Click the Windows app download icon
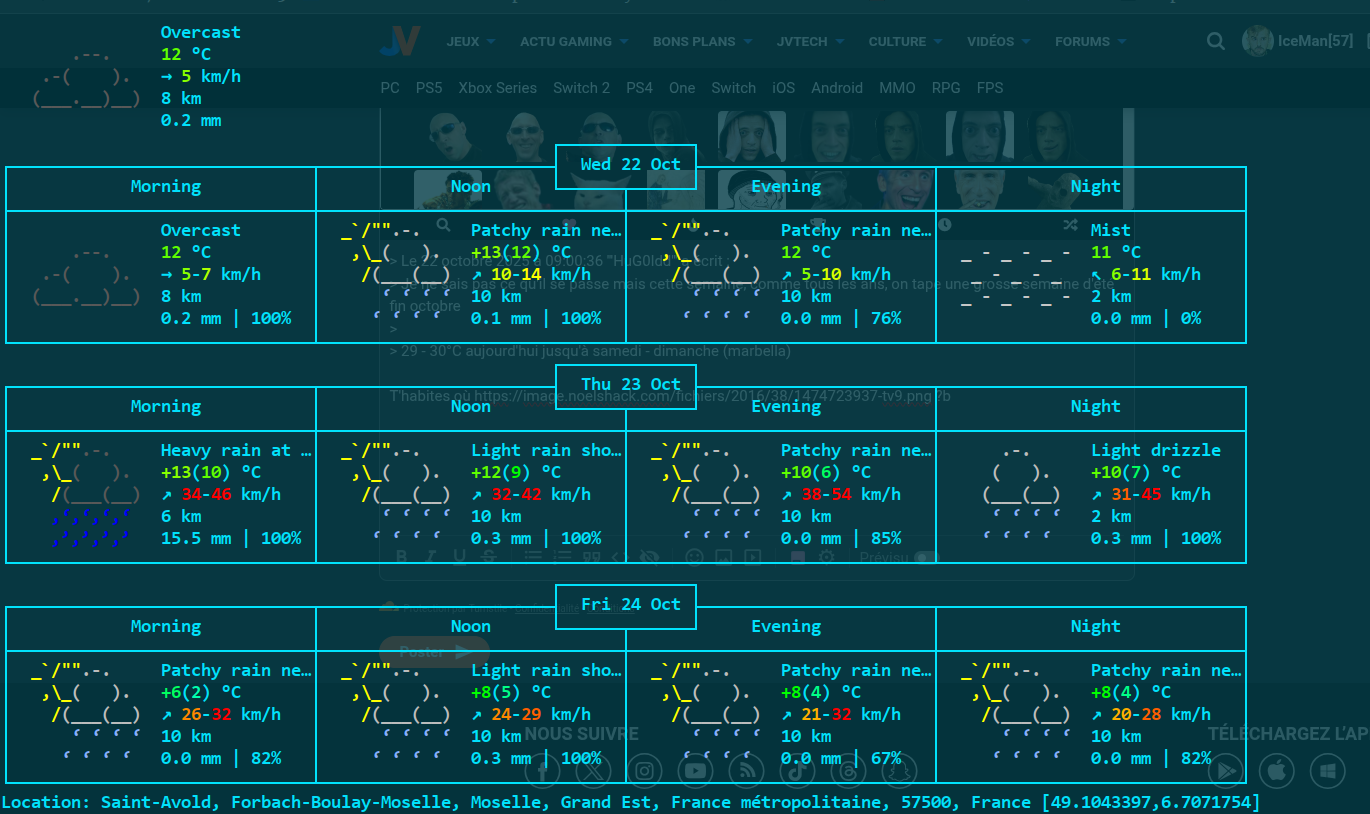Image resolution: width=1370 pixels, height=814 pixels. click(1327, 770)
